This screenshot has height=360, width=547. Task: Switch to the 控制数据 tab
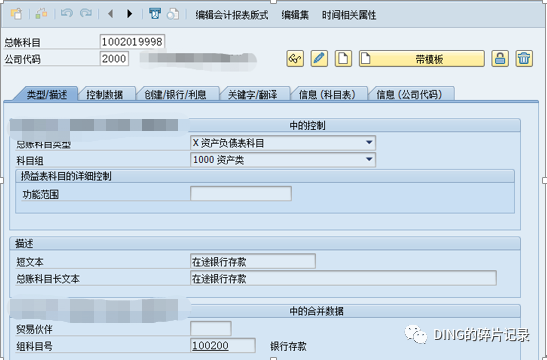tap(105, 94)
